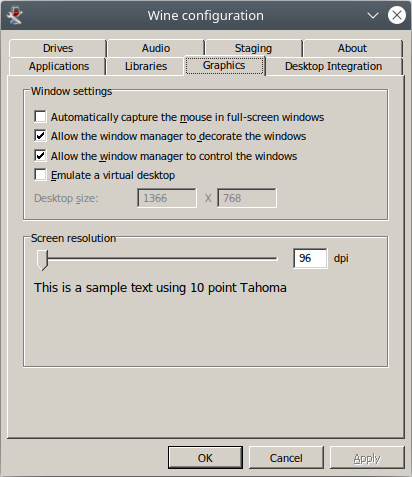The height and width of the screenshot is (477, 412).
Task: Select the Graphics tab
Action: pos(224,66)
